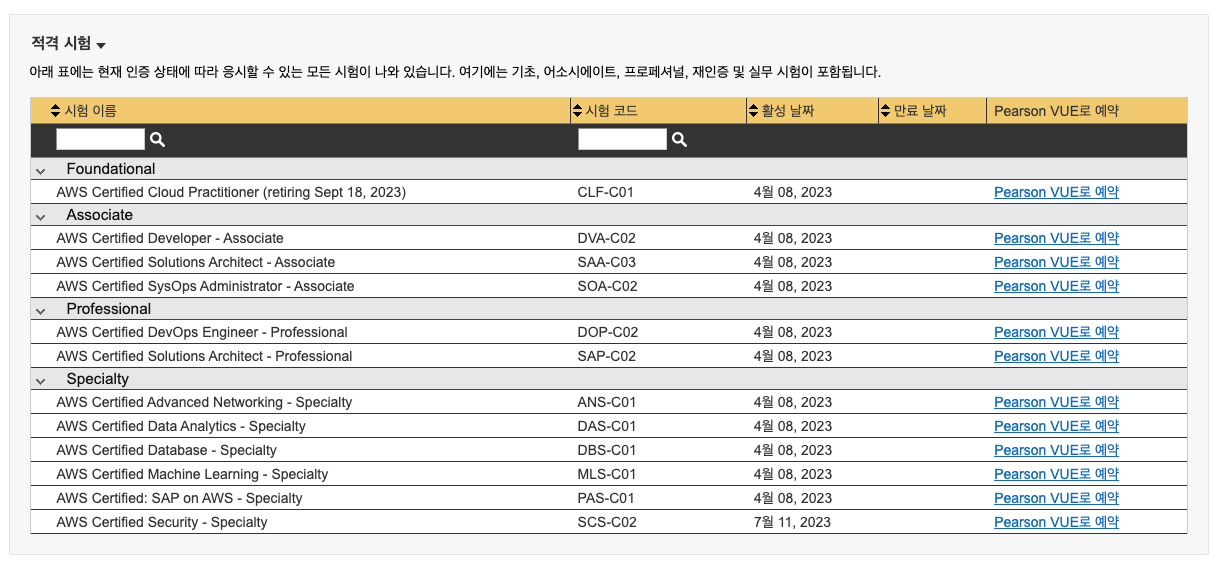Click exam code SAP-C02
Viewport: 1219px width, 562px height.
pos(607,356)
